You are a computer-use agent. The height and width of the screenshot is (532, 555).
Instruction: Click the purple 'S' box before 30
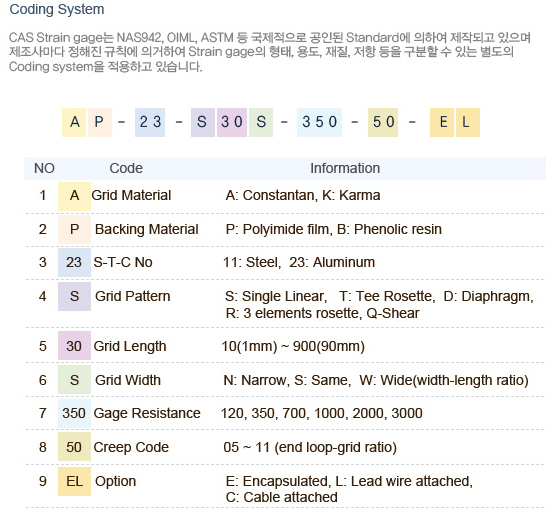tap(203, 122)
